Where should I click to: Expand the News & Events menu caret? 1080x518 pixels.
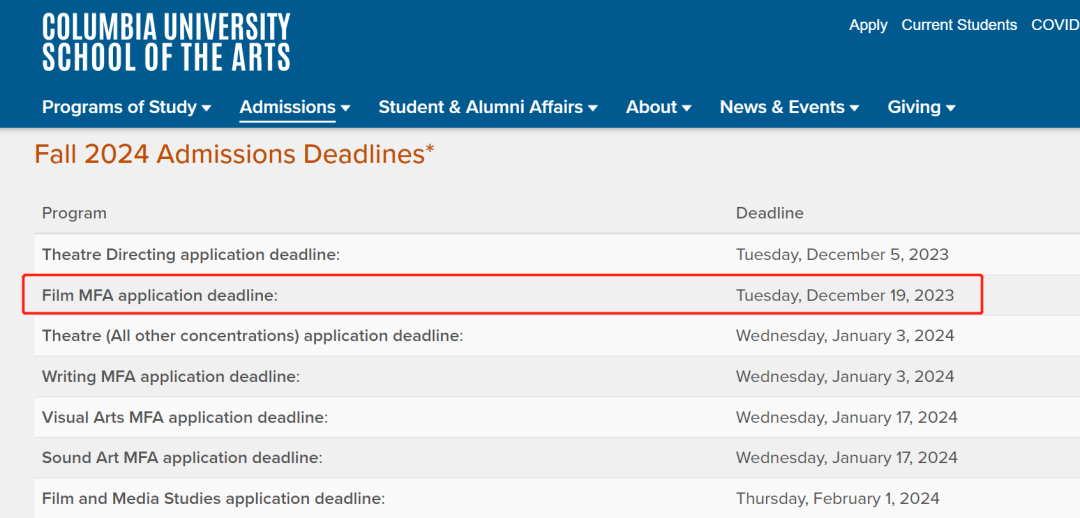pyautogui.click(x=854, y=108)
